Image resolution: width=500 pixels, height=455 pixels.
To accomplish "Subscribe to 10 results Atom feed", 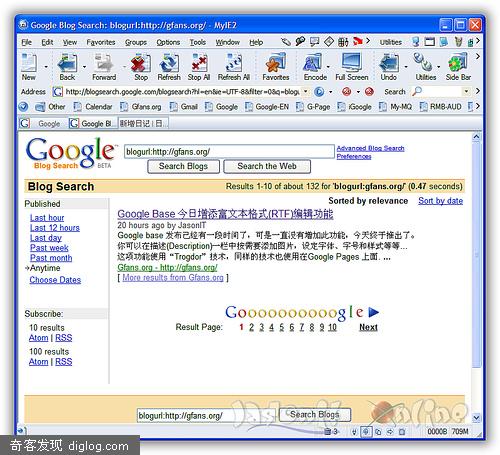I will (x=38, y=338).
